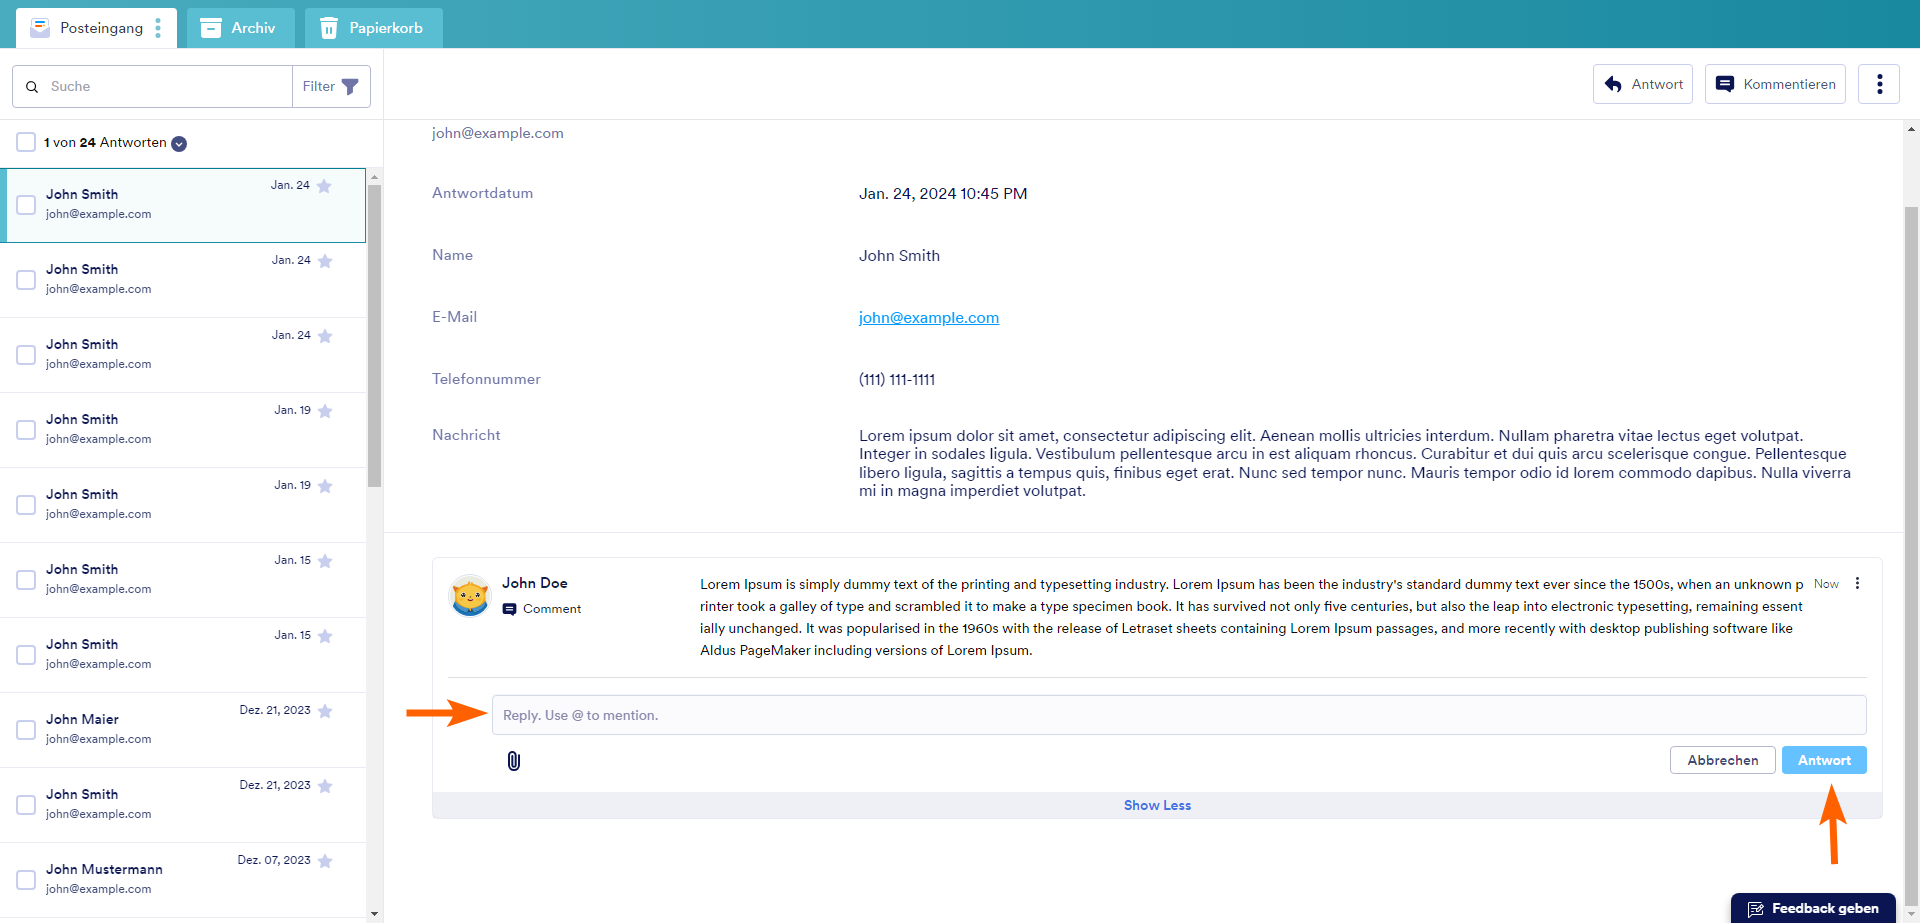
Task: Open the more options menu beside Kommentieren
Action: [1879, 84]
